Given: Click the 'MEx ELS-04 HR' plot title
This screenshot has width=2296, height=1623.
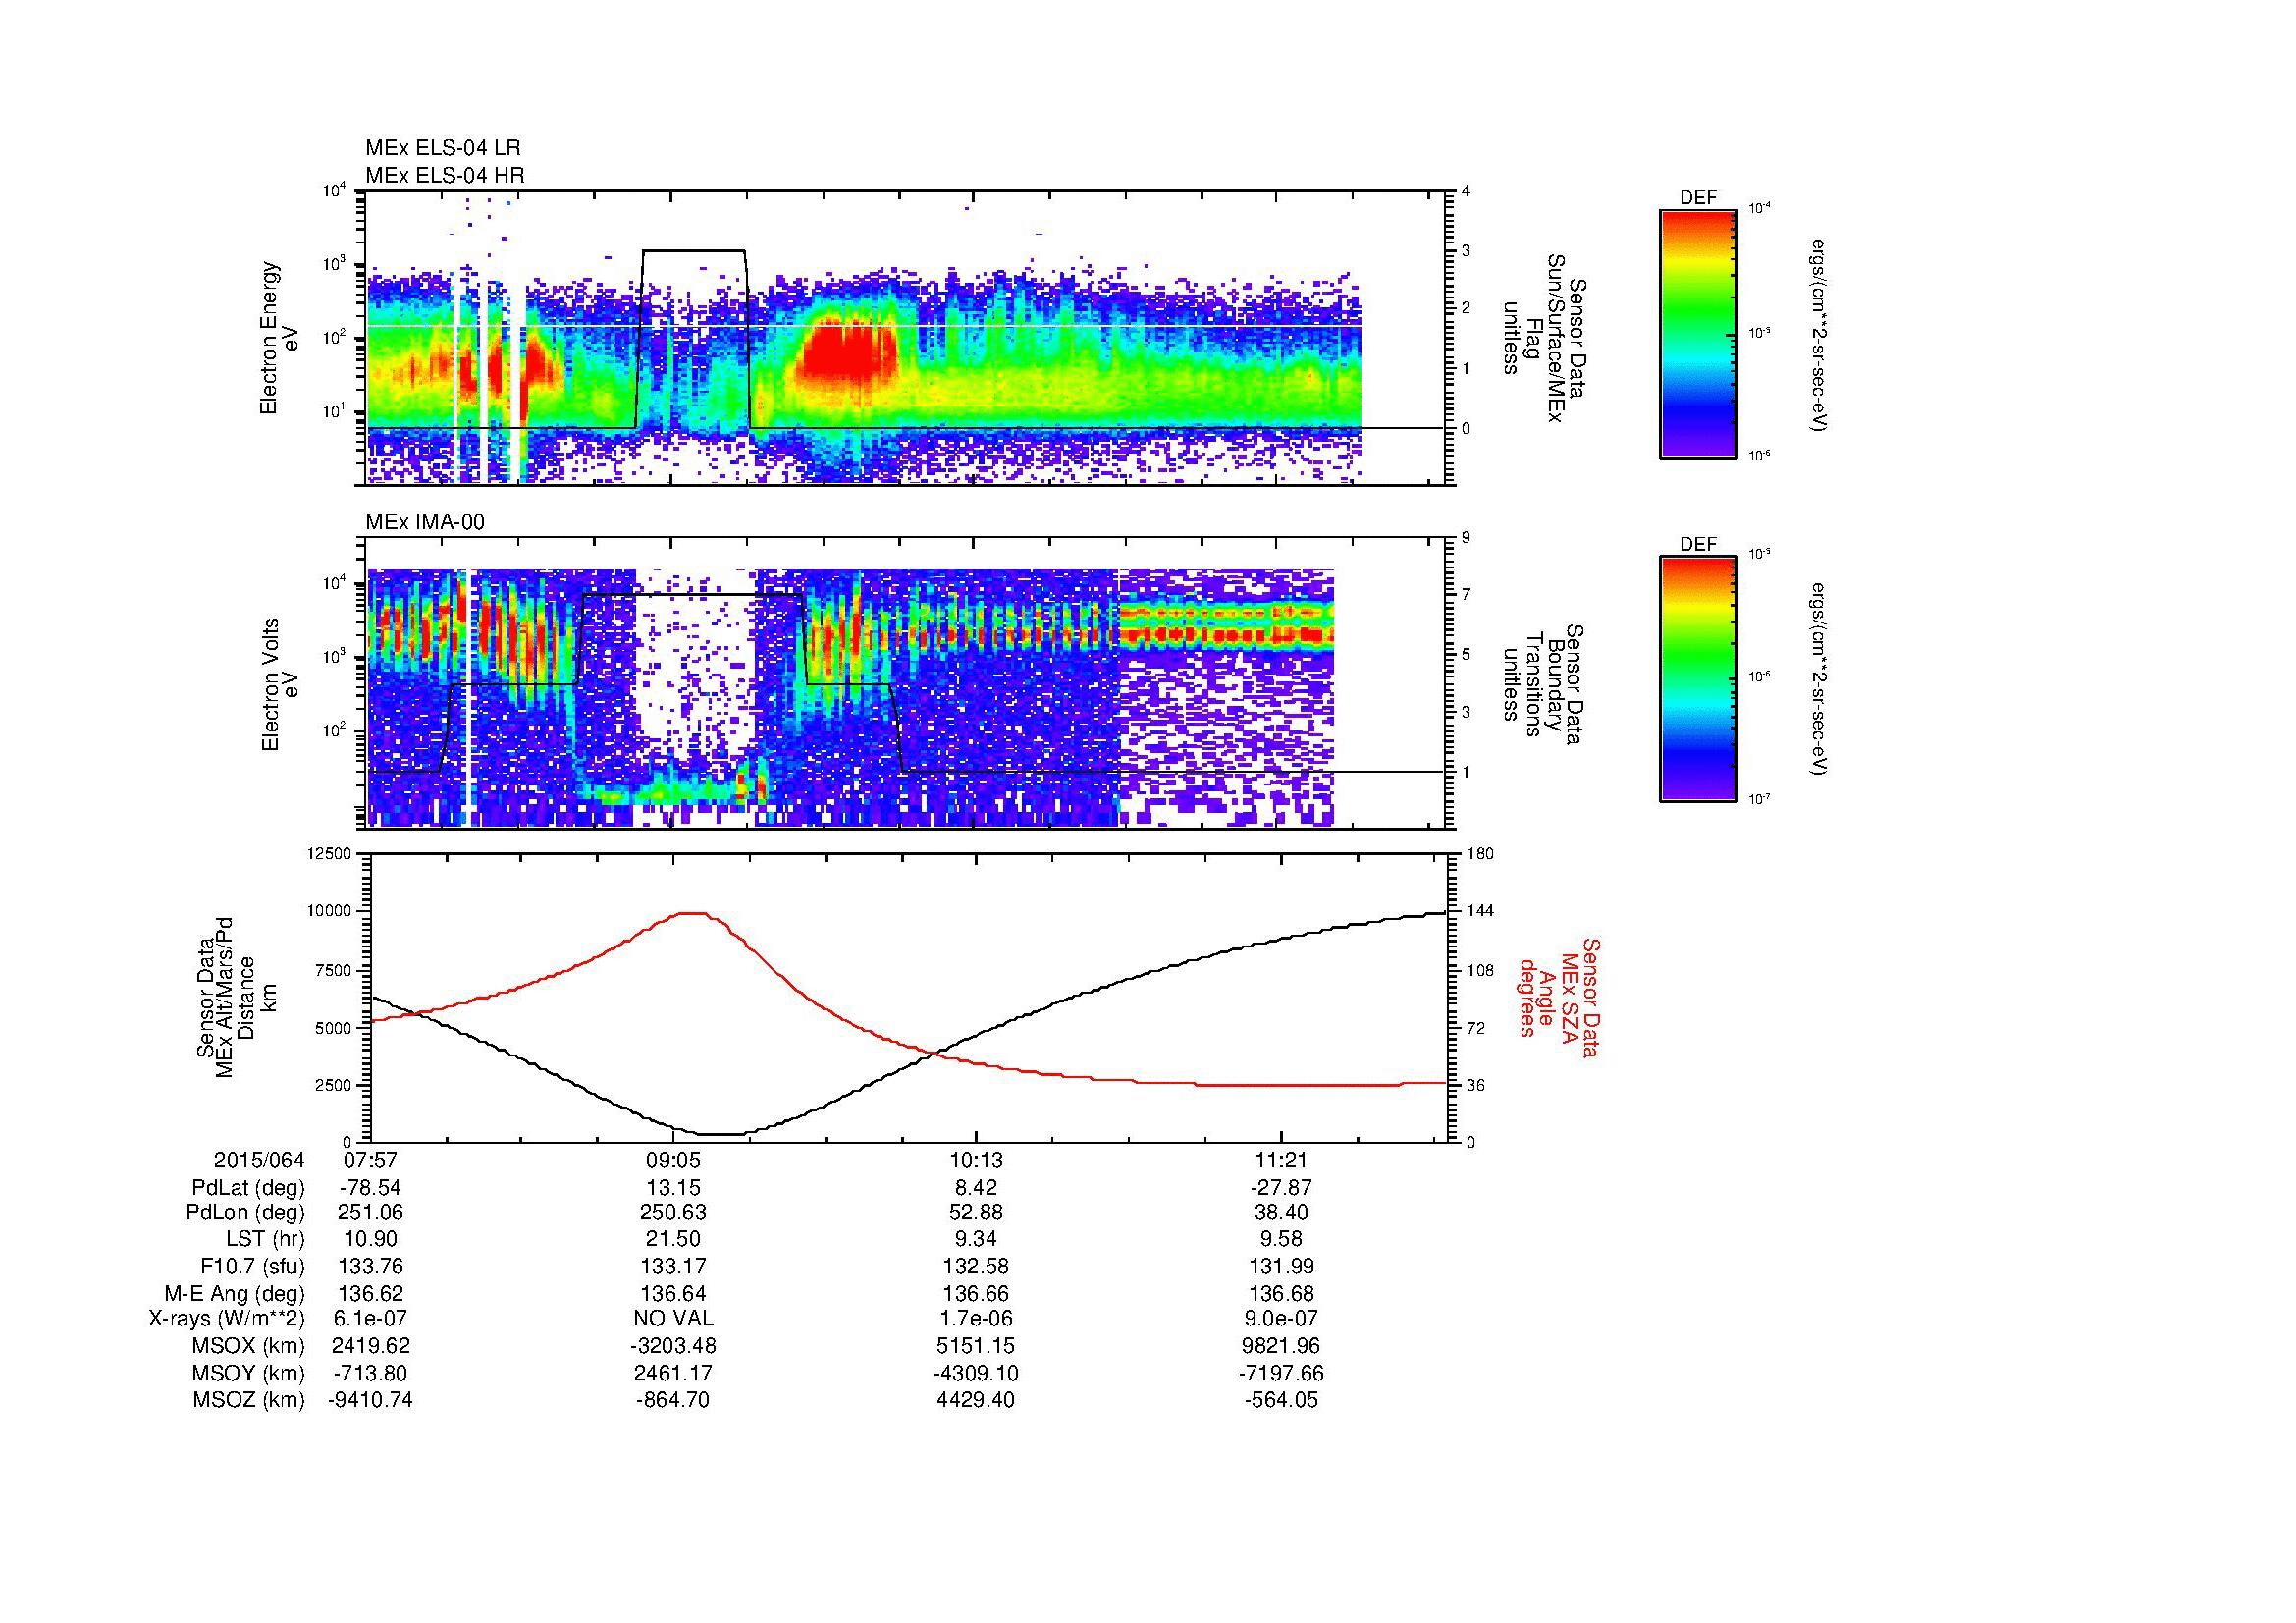Looking at the screenshot, I should 445,176.
